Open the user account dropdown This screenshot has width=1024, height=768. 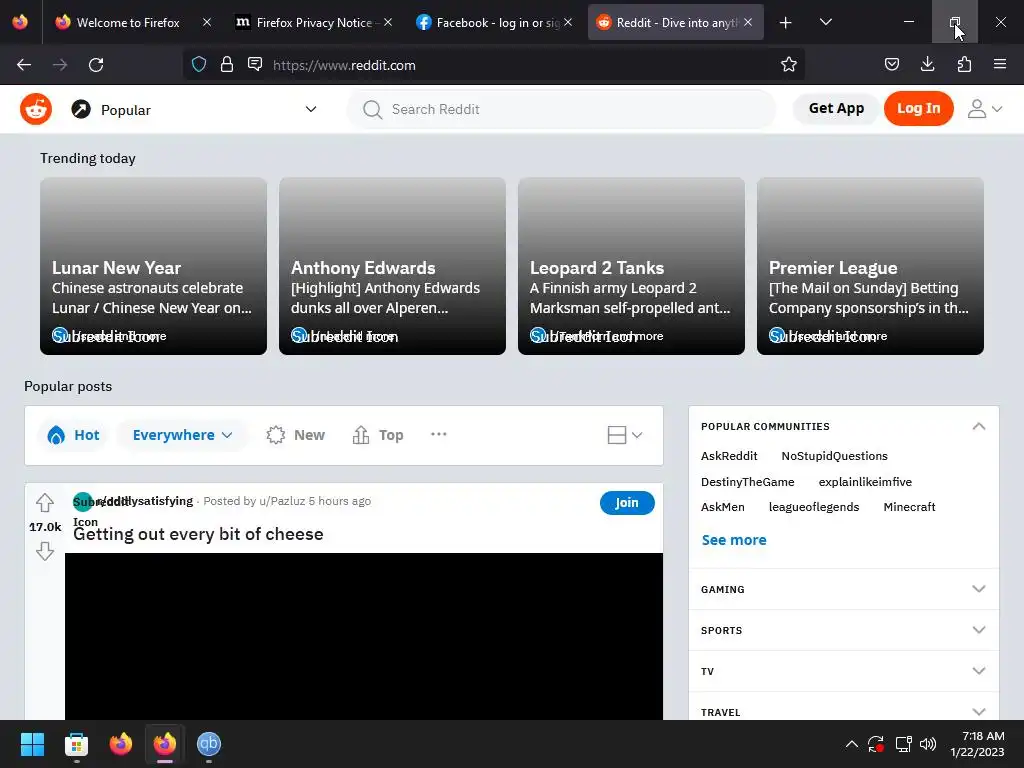tap(985, 108)
